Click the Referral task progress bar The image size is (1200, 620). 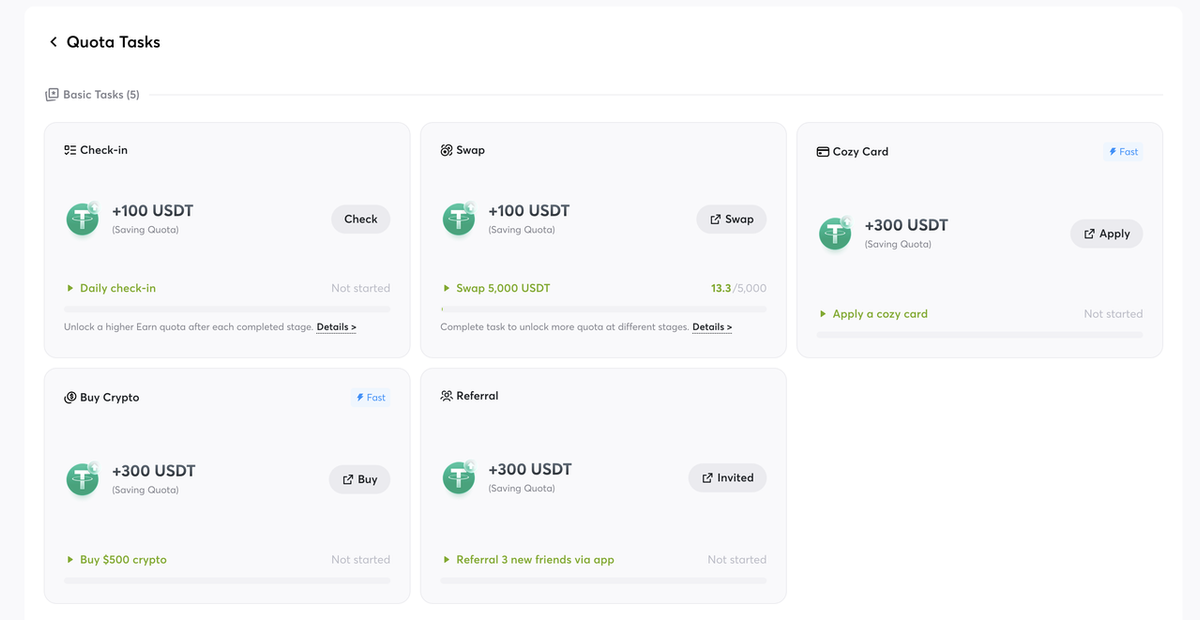coord(604,580)
